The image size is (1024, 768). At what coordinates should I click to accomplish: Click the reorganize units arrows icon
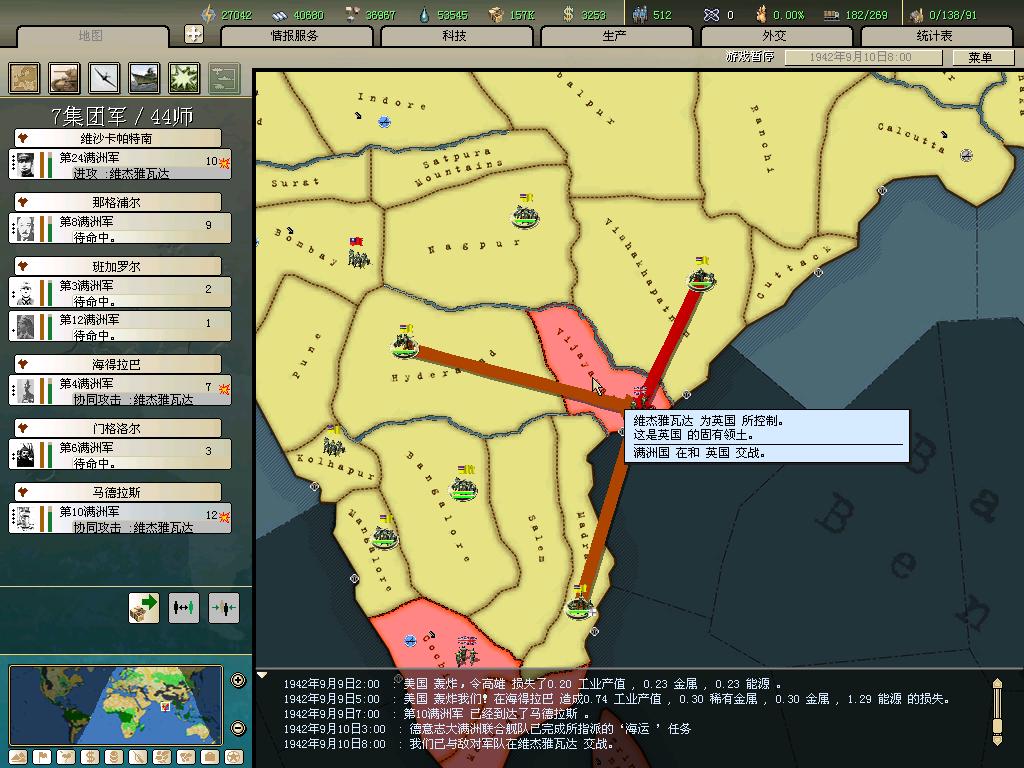[184, 607]
